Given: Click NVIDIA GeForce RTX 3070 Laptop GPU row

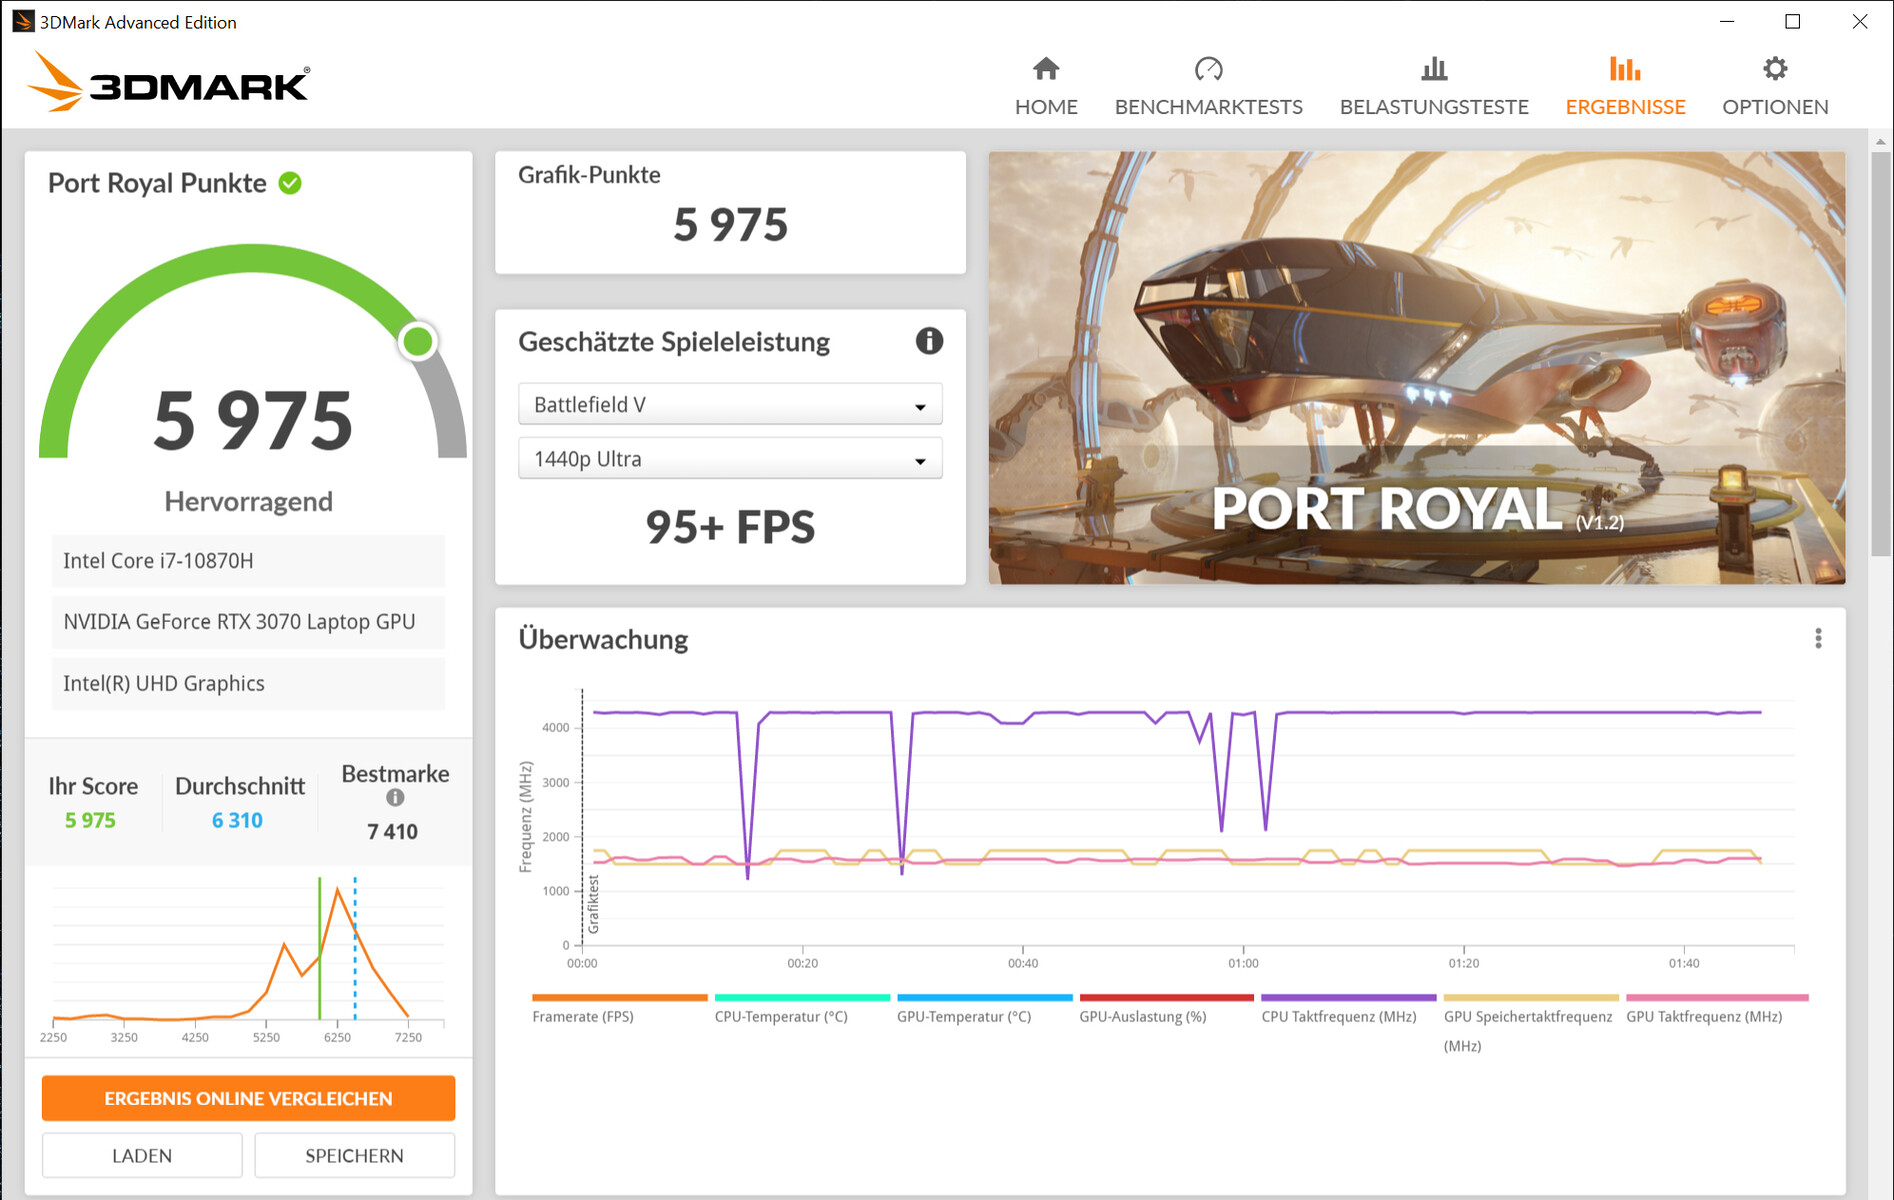Looking at the screenshot, I should pyautogui.click(x=248, y=622).
